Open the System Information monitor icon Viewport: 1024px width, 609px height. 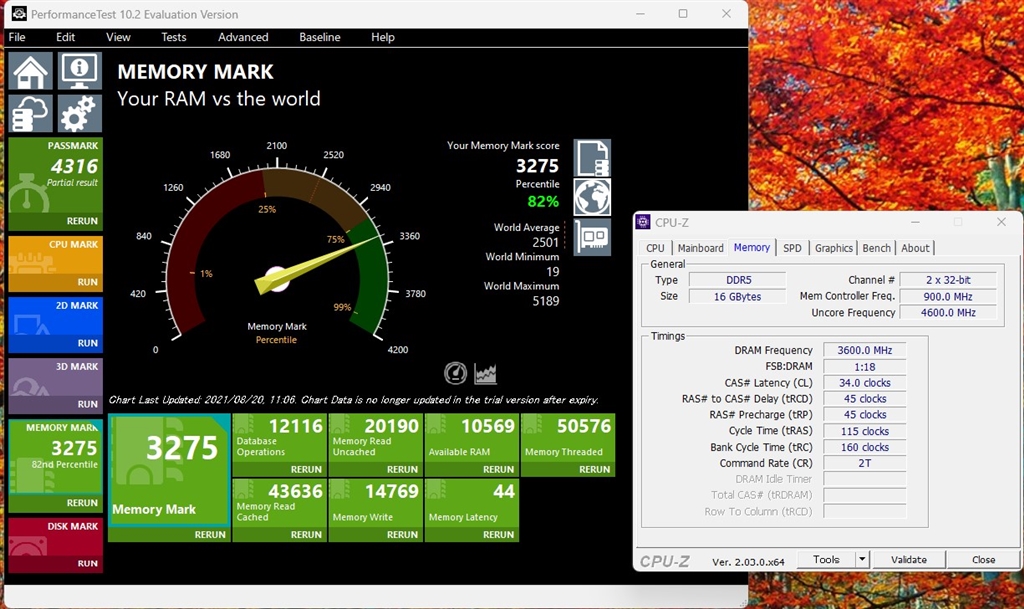(79, 72)
